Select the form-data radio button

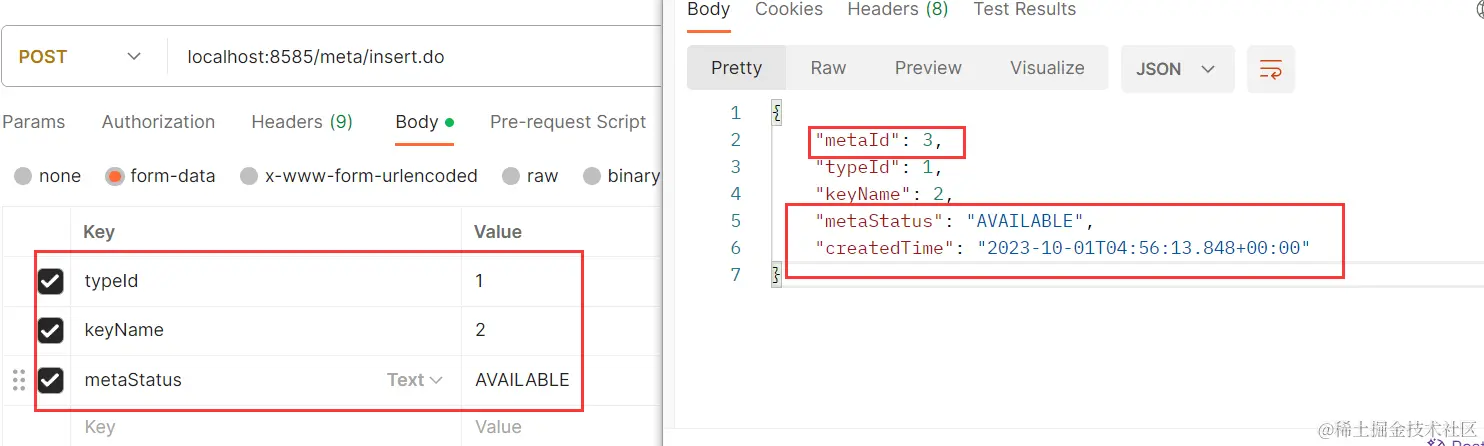pos(115,176)
